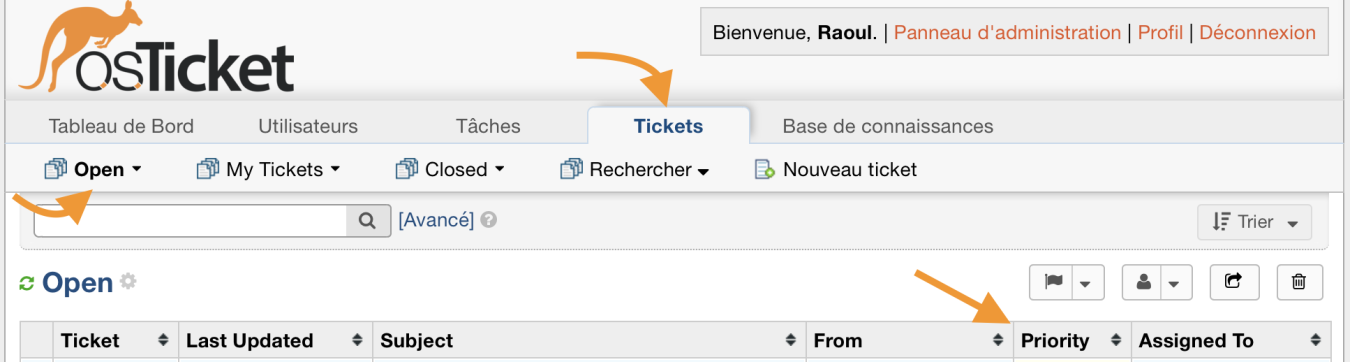Refresh the Open queue with green arrows
The image size is (1350, 362).
click(x=27, y=284)
